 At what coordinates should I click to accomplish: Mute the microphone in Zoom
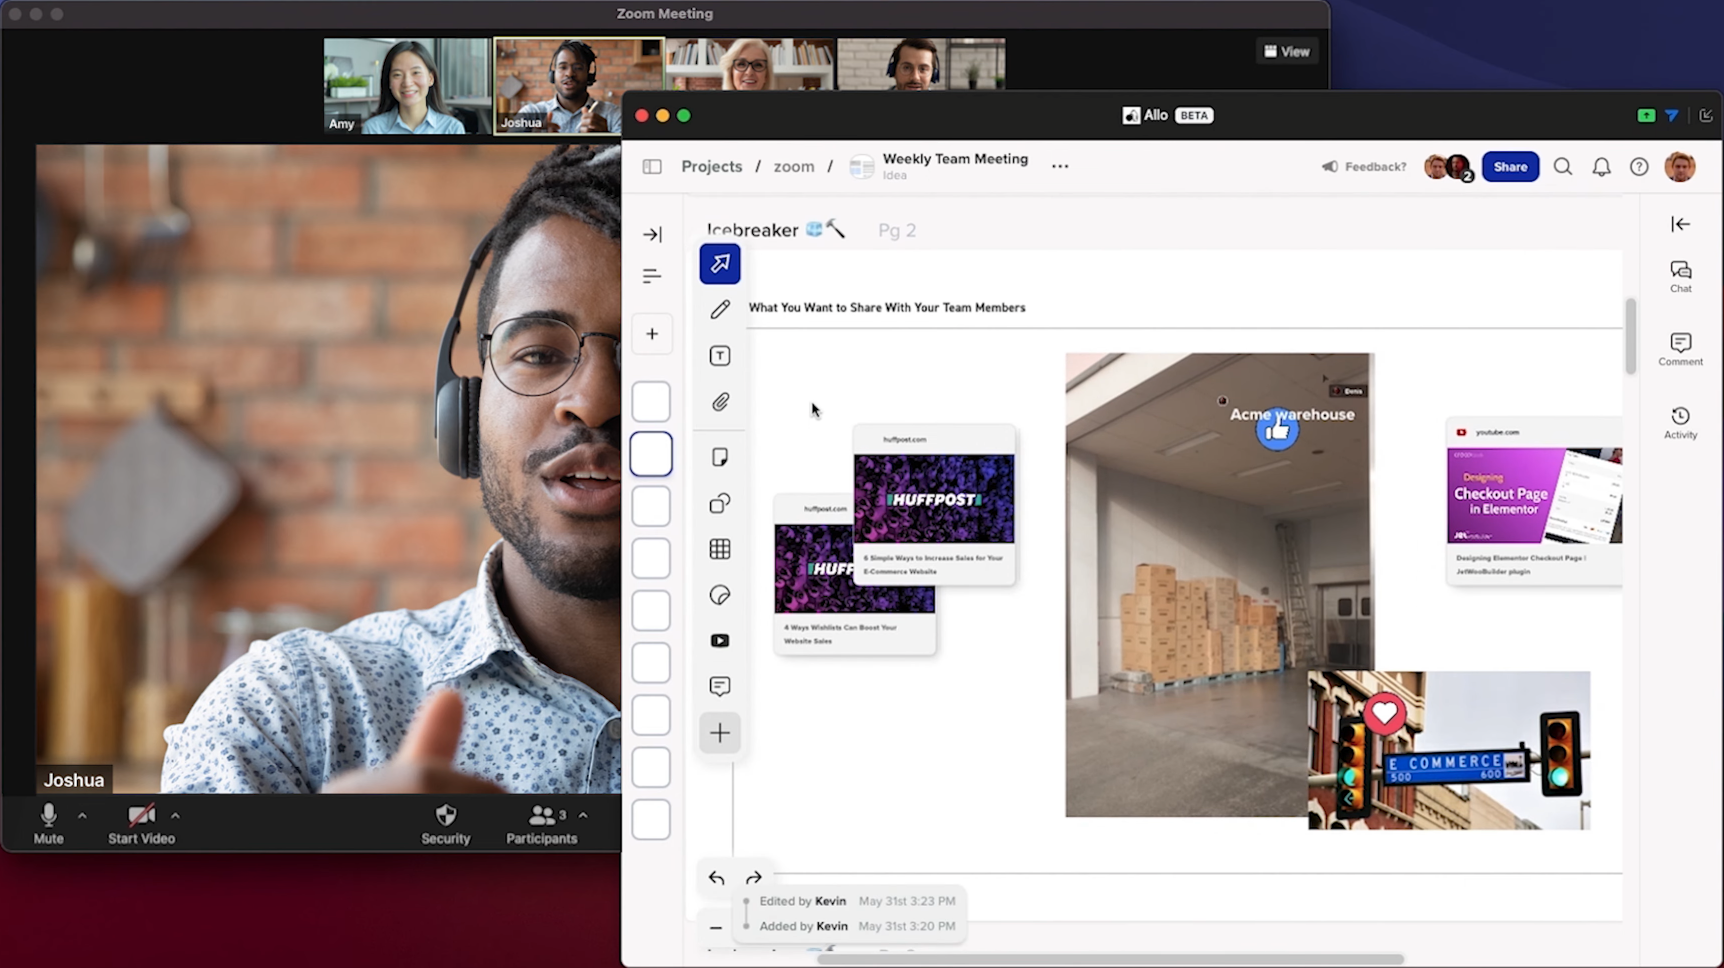pyautogui.click(x=48, y=824)
